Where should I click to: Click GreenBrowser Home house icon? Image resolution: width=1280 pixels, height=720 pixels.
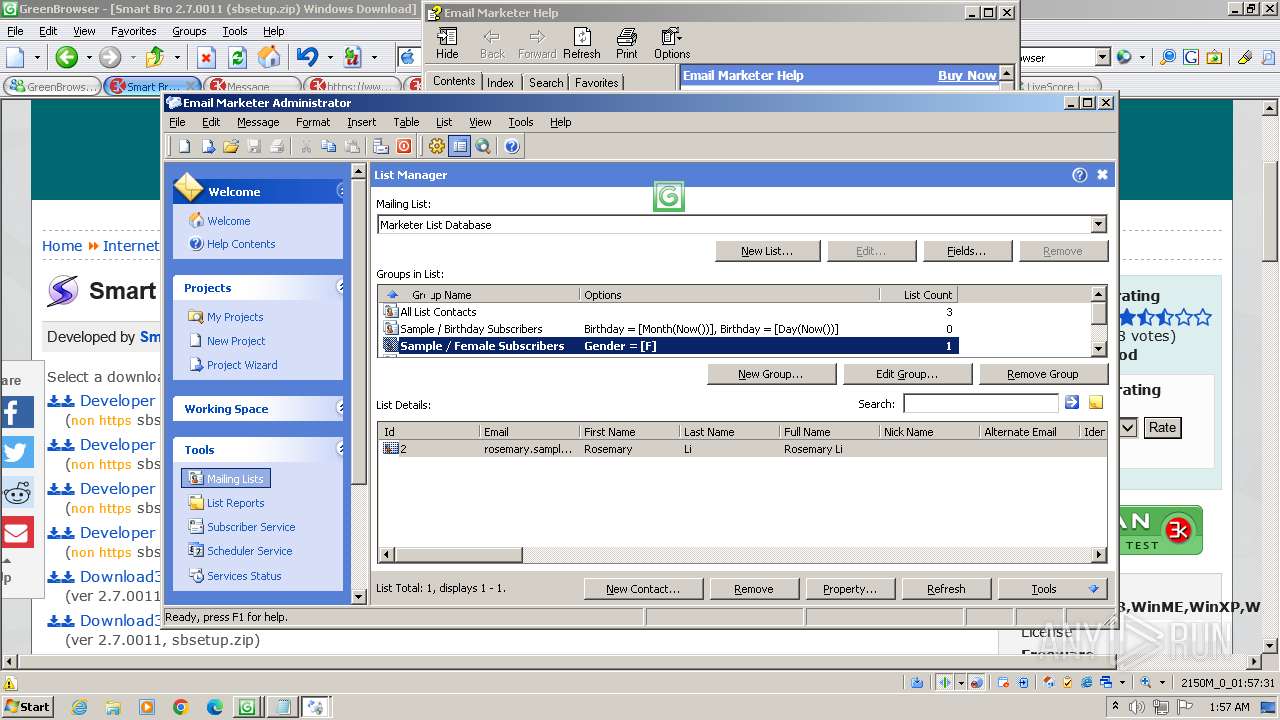pos(269,57)
